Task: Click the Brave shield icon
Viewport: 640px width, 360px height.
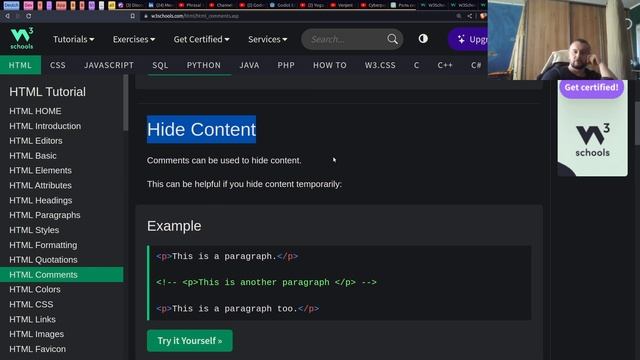Action: [x=483, y=16]
